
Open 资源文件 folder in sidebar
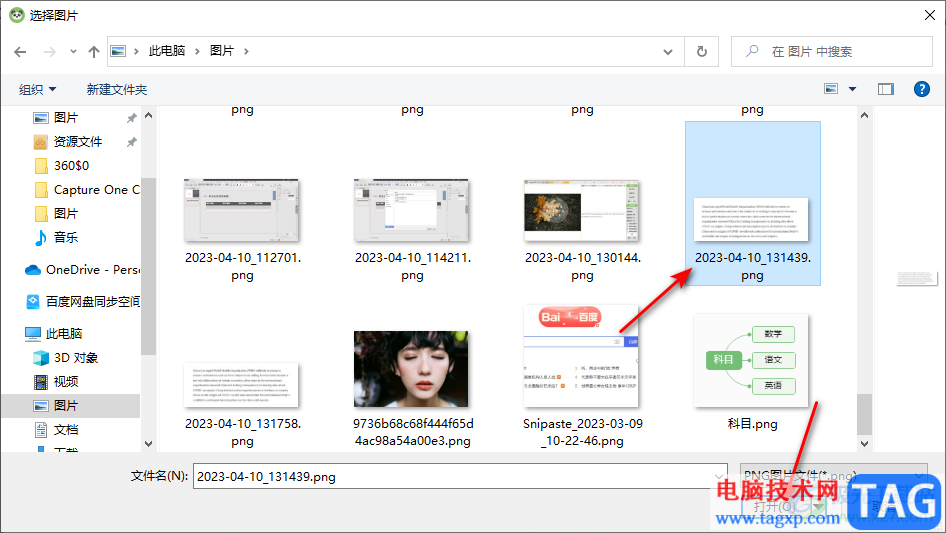[77, 142]
